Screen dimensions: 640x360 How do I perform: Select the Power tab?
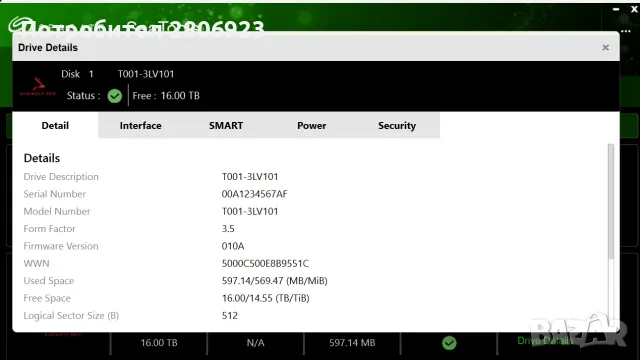(x=311, y=125)
